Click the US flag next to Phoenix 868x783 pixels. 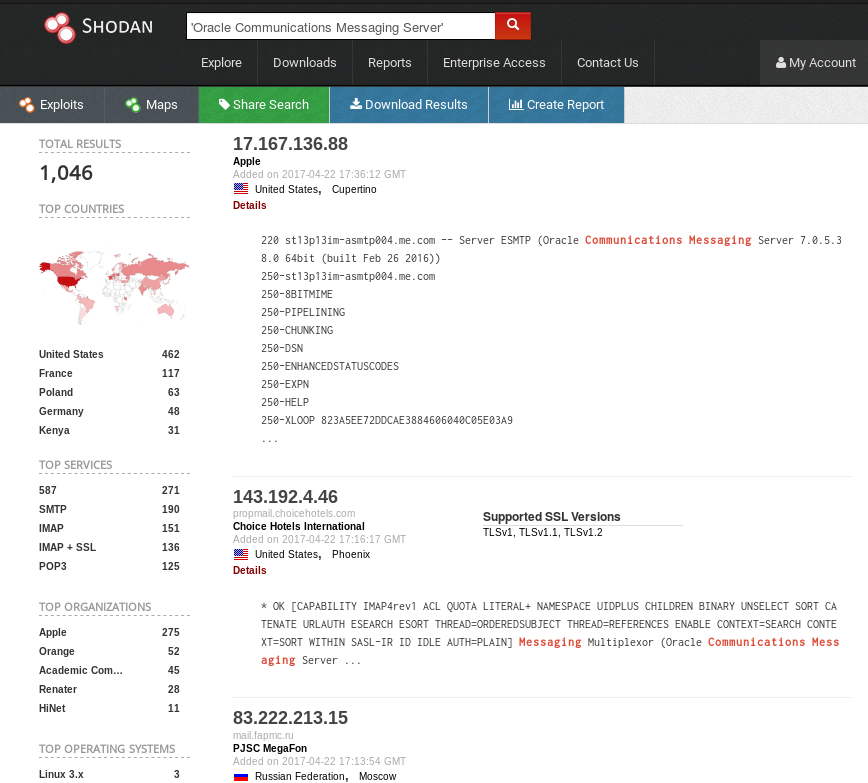point(241,554)
